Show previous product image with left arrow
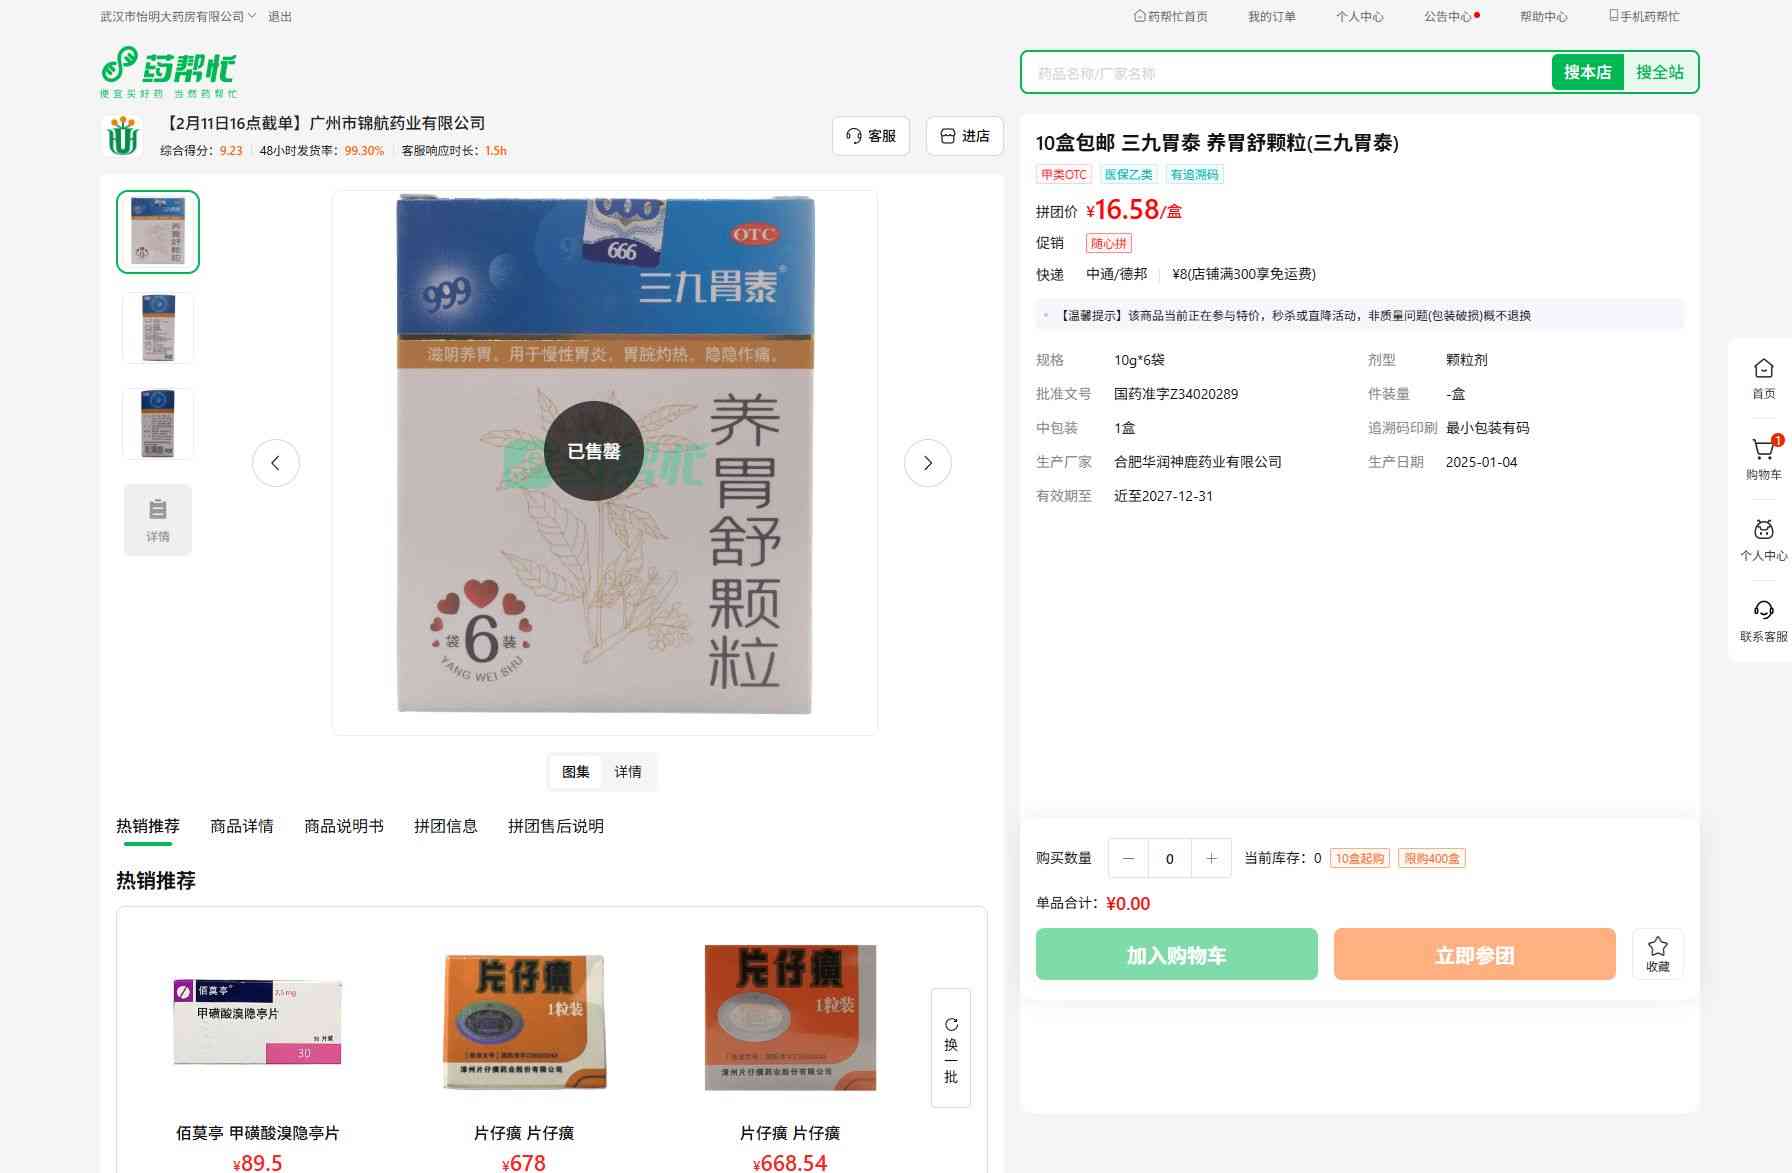The height and width of the screenshot is (1173, 1792). coord(275,463)
